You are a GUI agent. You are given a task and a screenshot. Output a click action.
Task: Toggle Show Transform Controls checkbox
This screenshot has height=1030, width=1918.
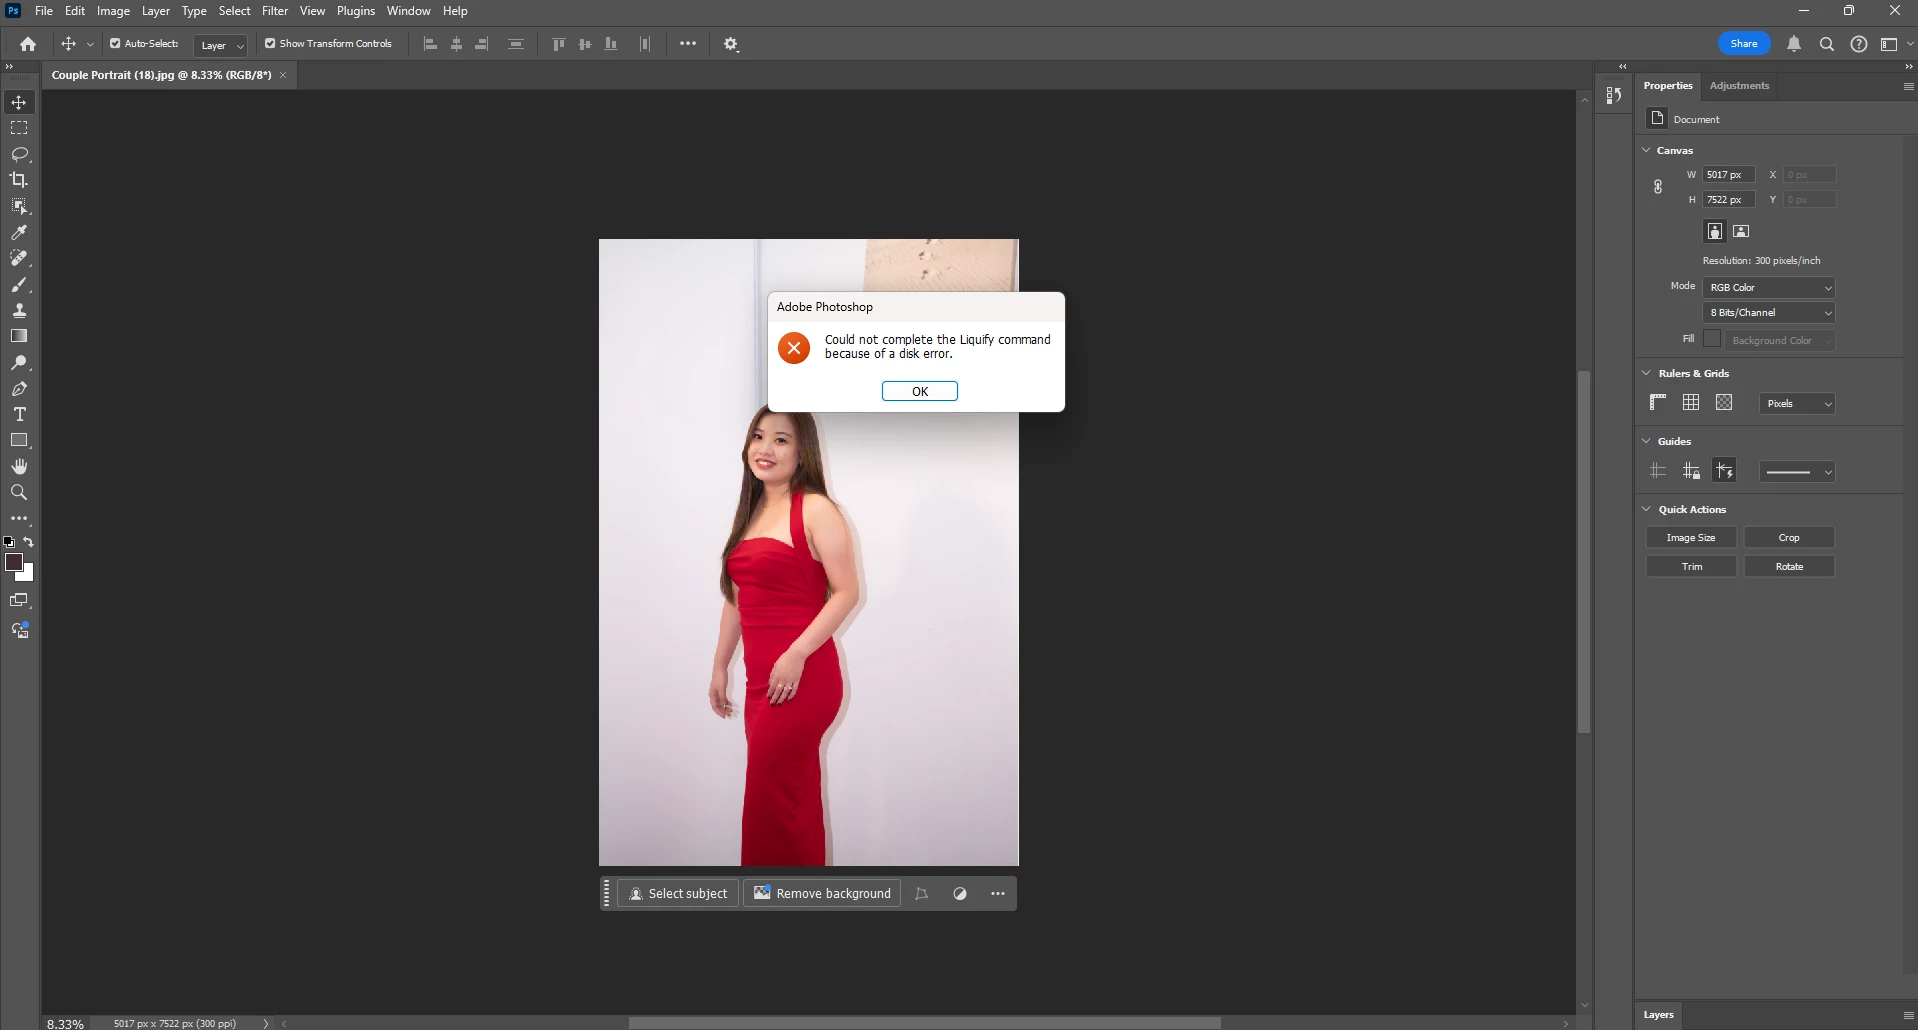point(270,43)
